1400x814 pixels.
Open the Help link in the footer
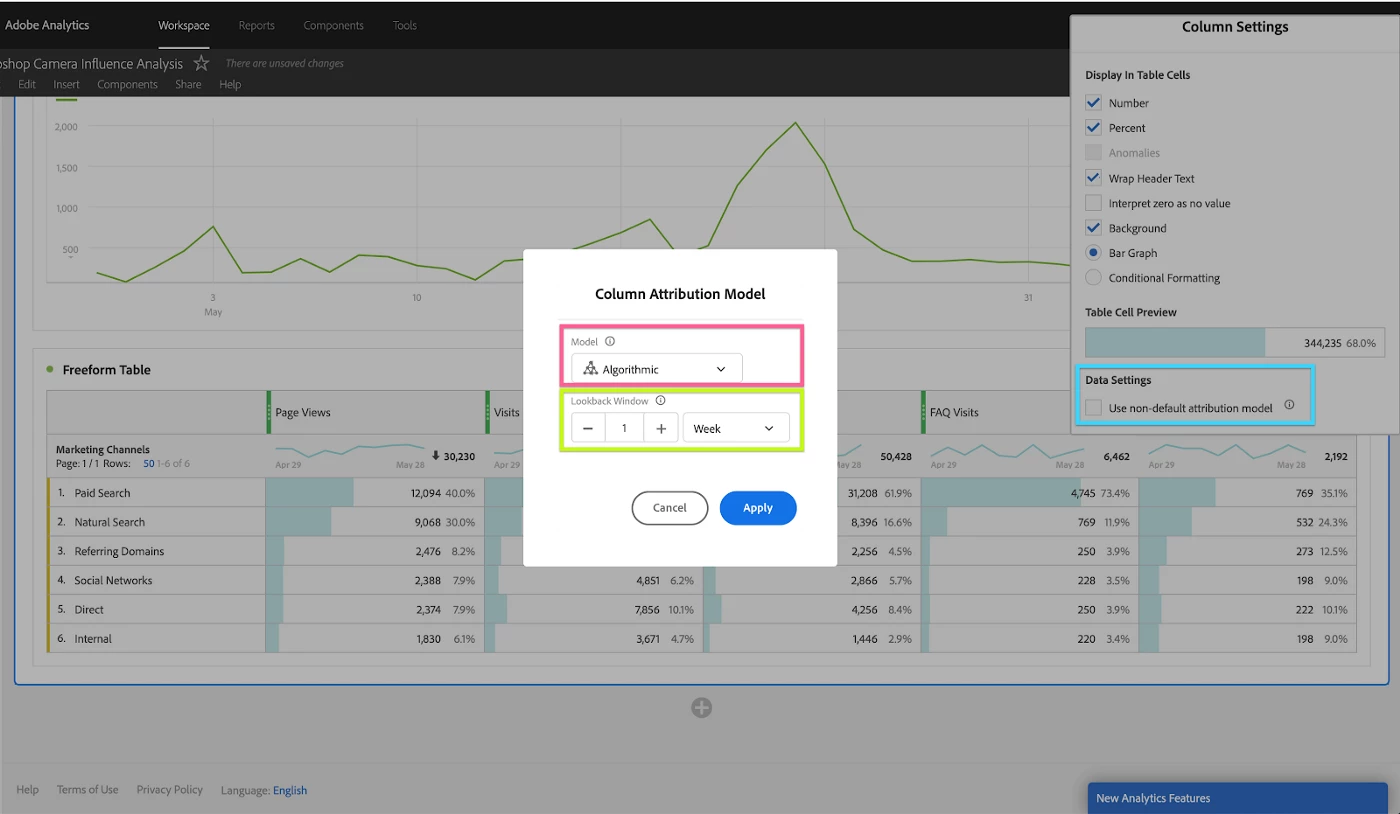[x=28, y=790]
